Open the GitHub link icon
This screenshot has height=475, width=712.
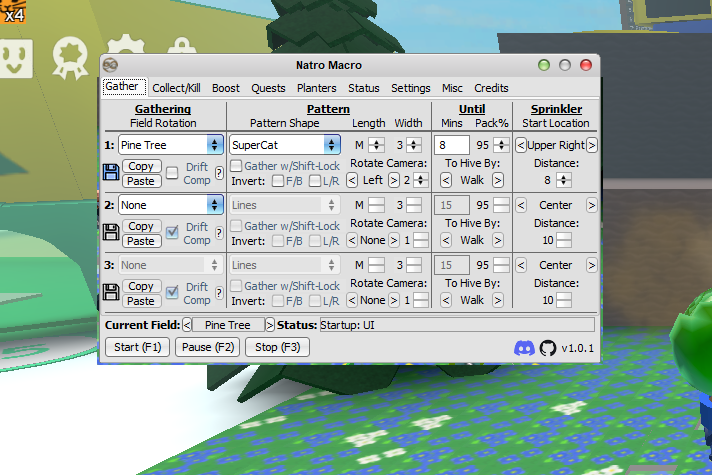(x=548, y=348)
